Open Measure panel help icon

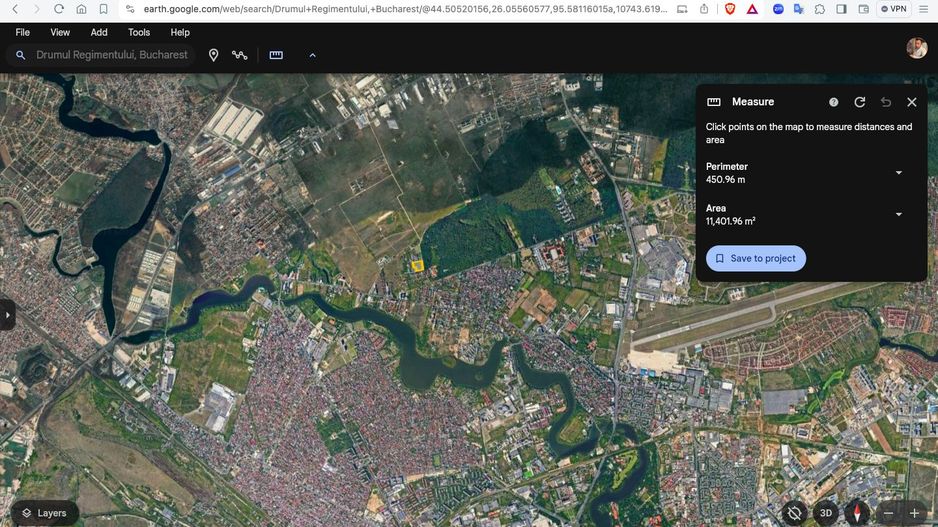point(834,102)
